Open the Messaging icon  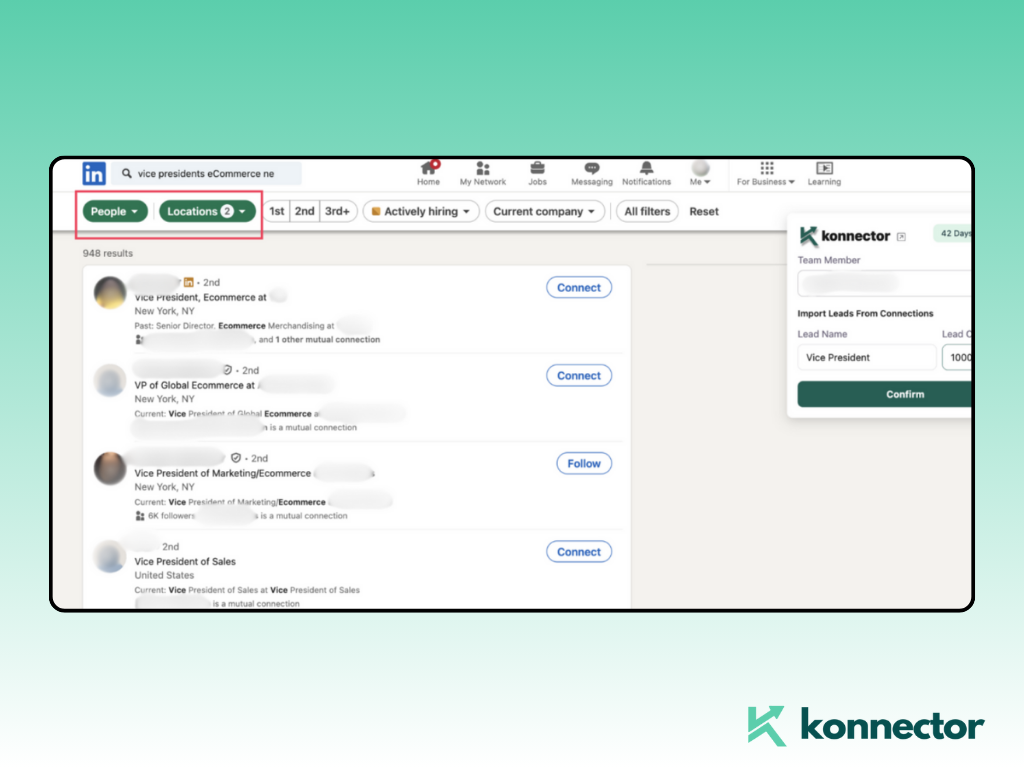tap(592, 168)
